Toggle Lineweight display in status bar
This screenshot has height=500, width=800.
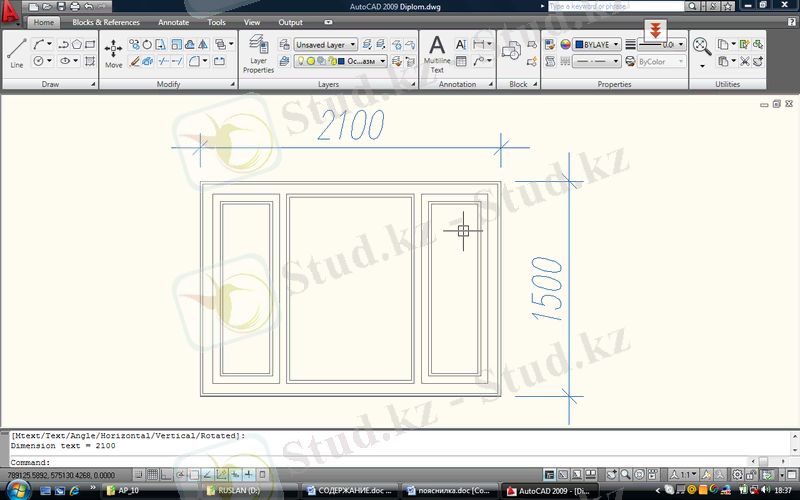(x=248, y=474)
